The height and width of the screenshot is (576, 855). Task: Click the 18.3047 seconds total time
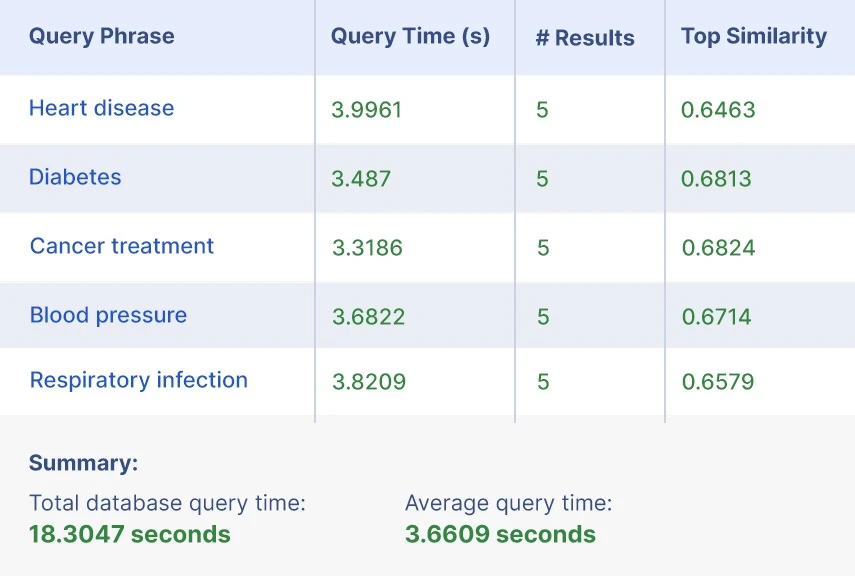click(130, 534)
